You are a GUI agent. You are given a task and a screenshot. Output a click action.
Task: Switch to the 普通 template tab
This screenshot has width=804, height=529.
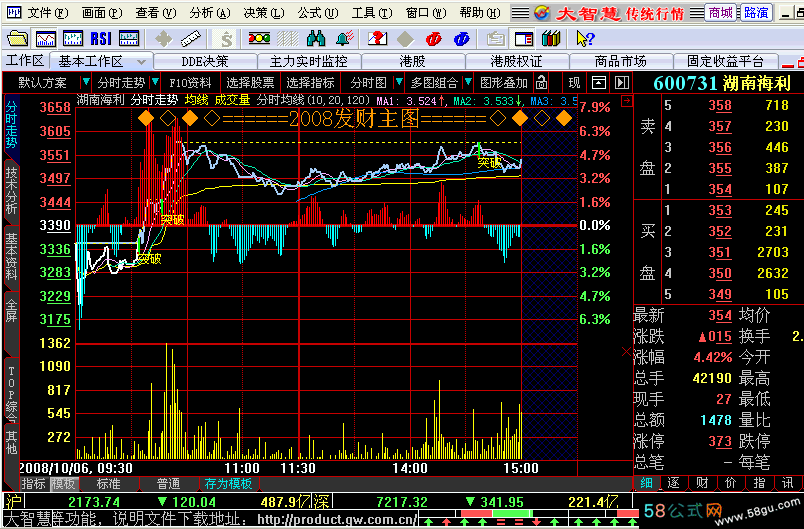[169, 483]
